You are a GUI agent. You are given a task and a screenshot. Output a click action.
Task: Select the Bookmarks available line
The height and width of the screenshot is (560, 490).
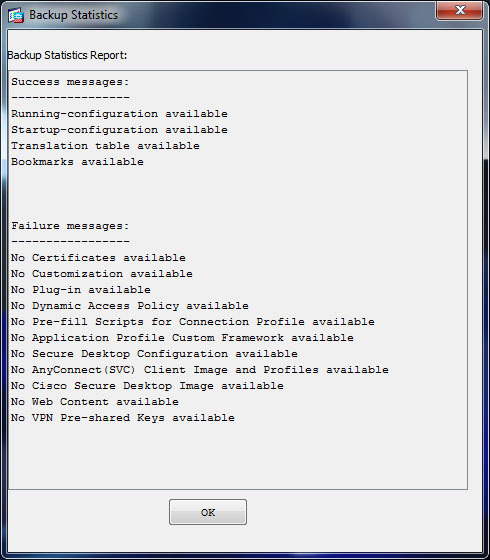pyautogui.click(x=78, y=162)
